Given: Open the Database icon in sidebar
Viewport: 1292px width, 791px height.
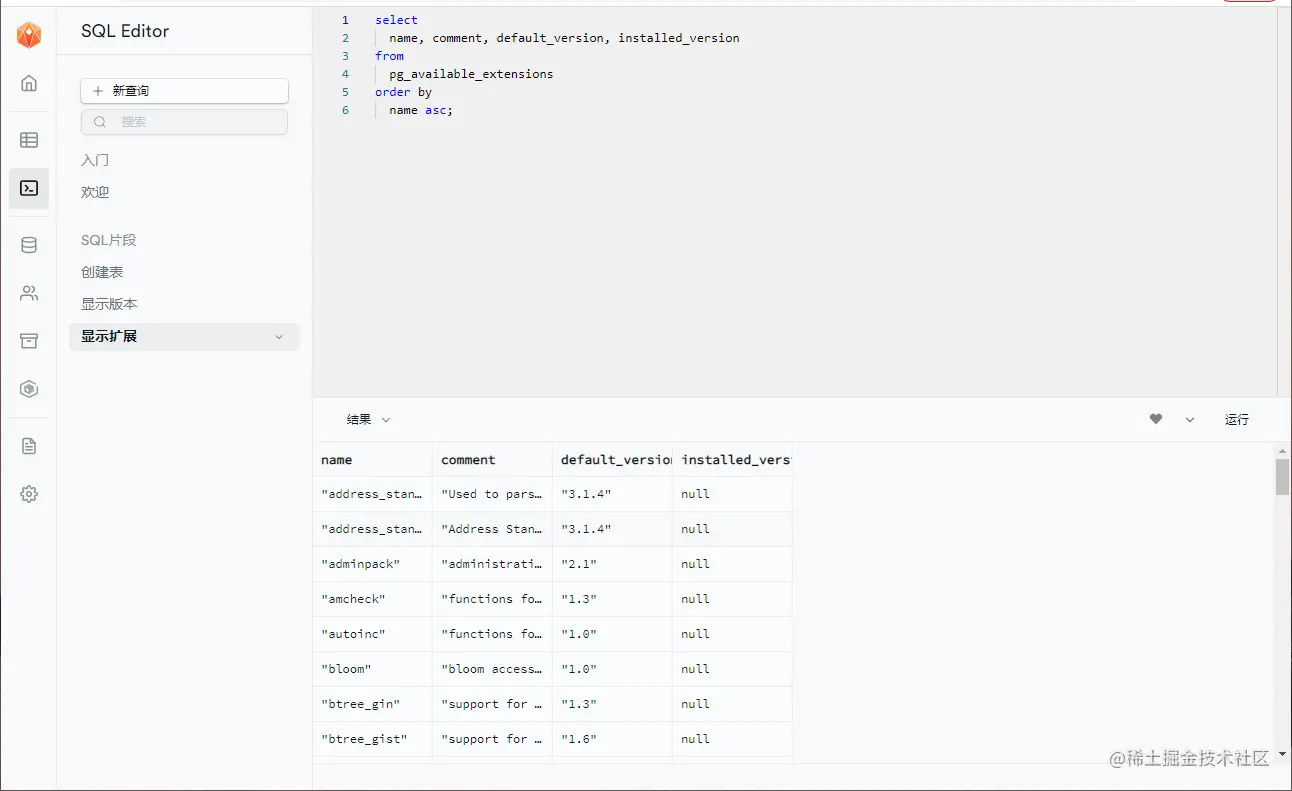Looking at the screenshot, I should [29, 245].
